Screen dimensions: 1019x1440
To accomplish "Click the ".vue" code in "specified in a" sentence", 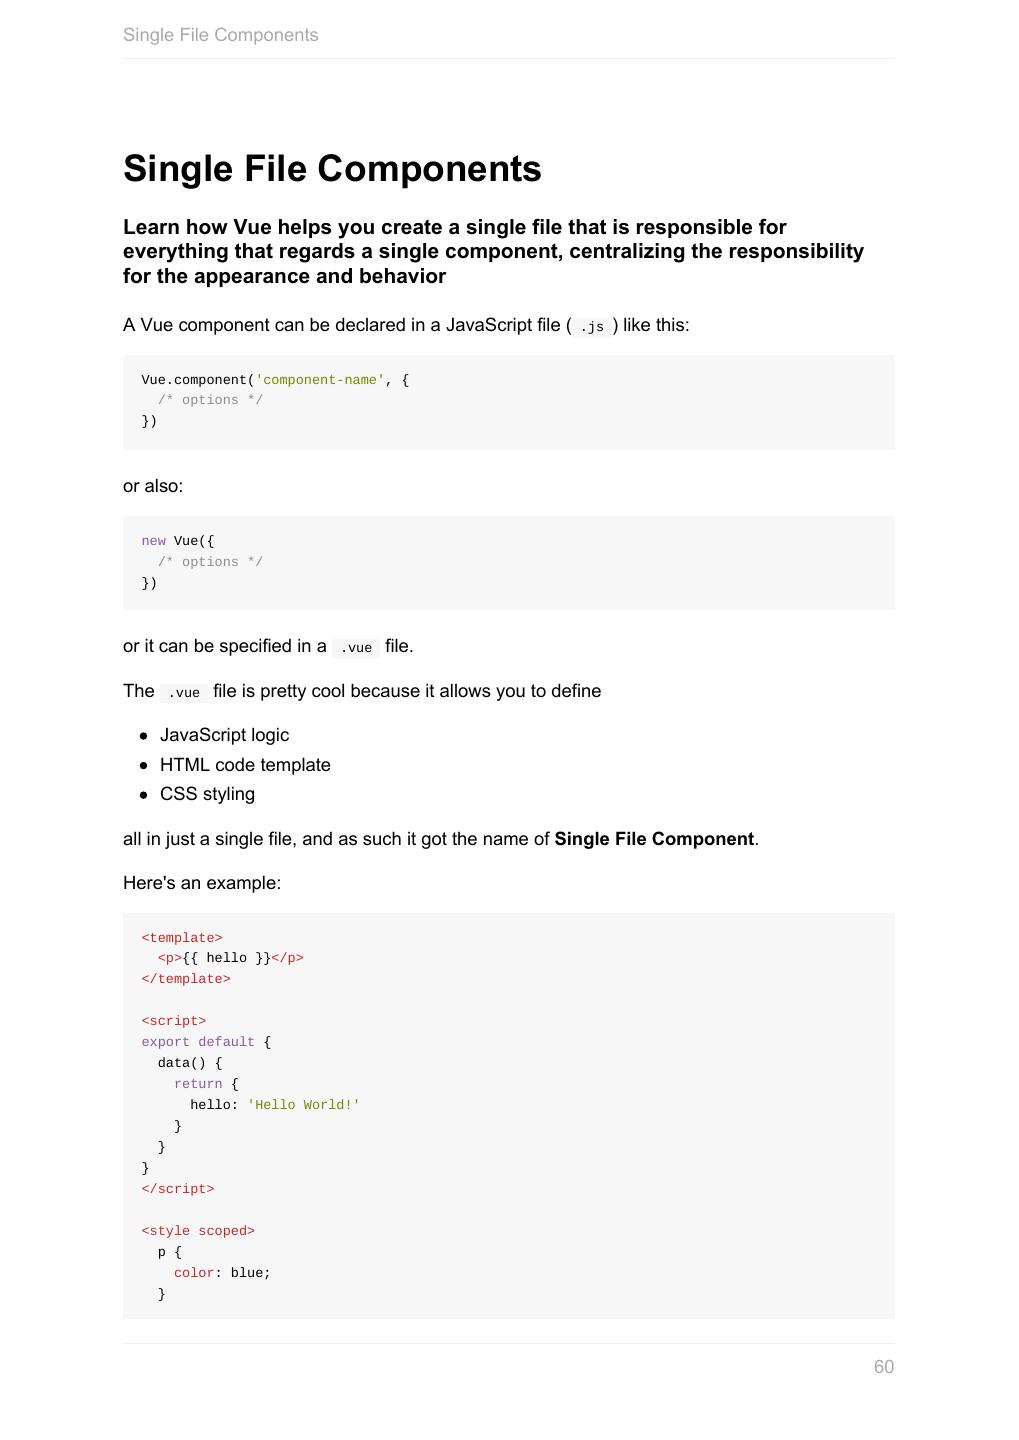I will (x=356, y=648).
